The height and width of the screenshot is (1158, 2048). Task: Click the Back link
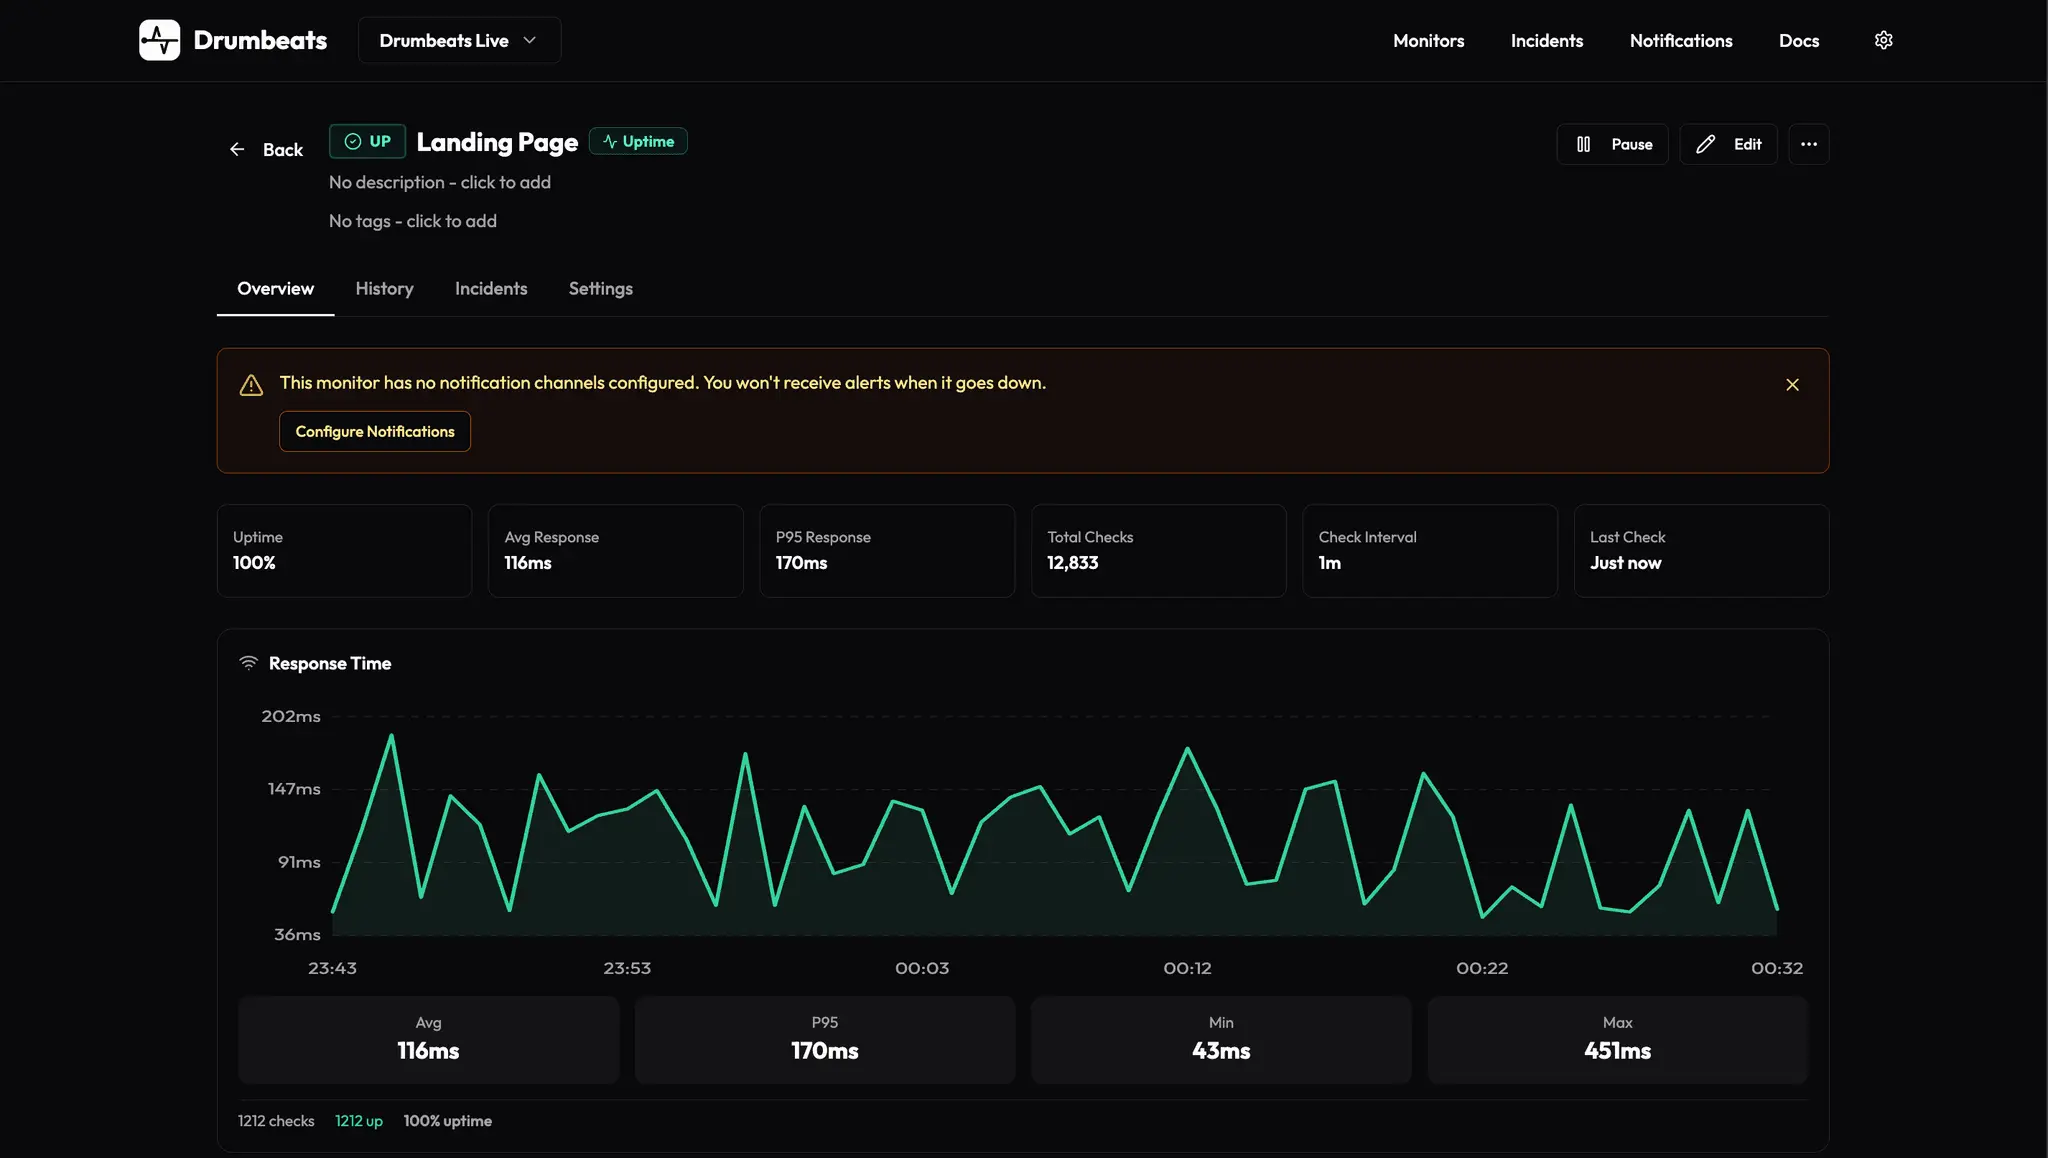pos(266,149)
